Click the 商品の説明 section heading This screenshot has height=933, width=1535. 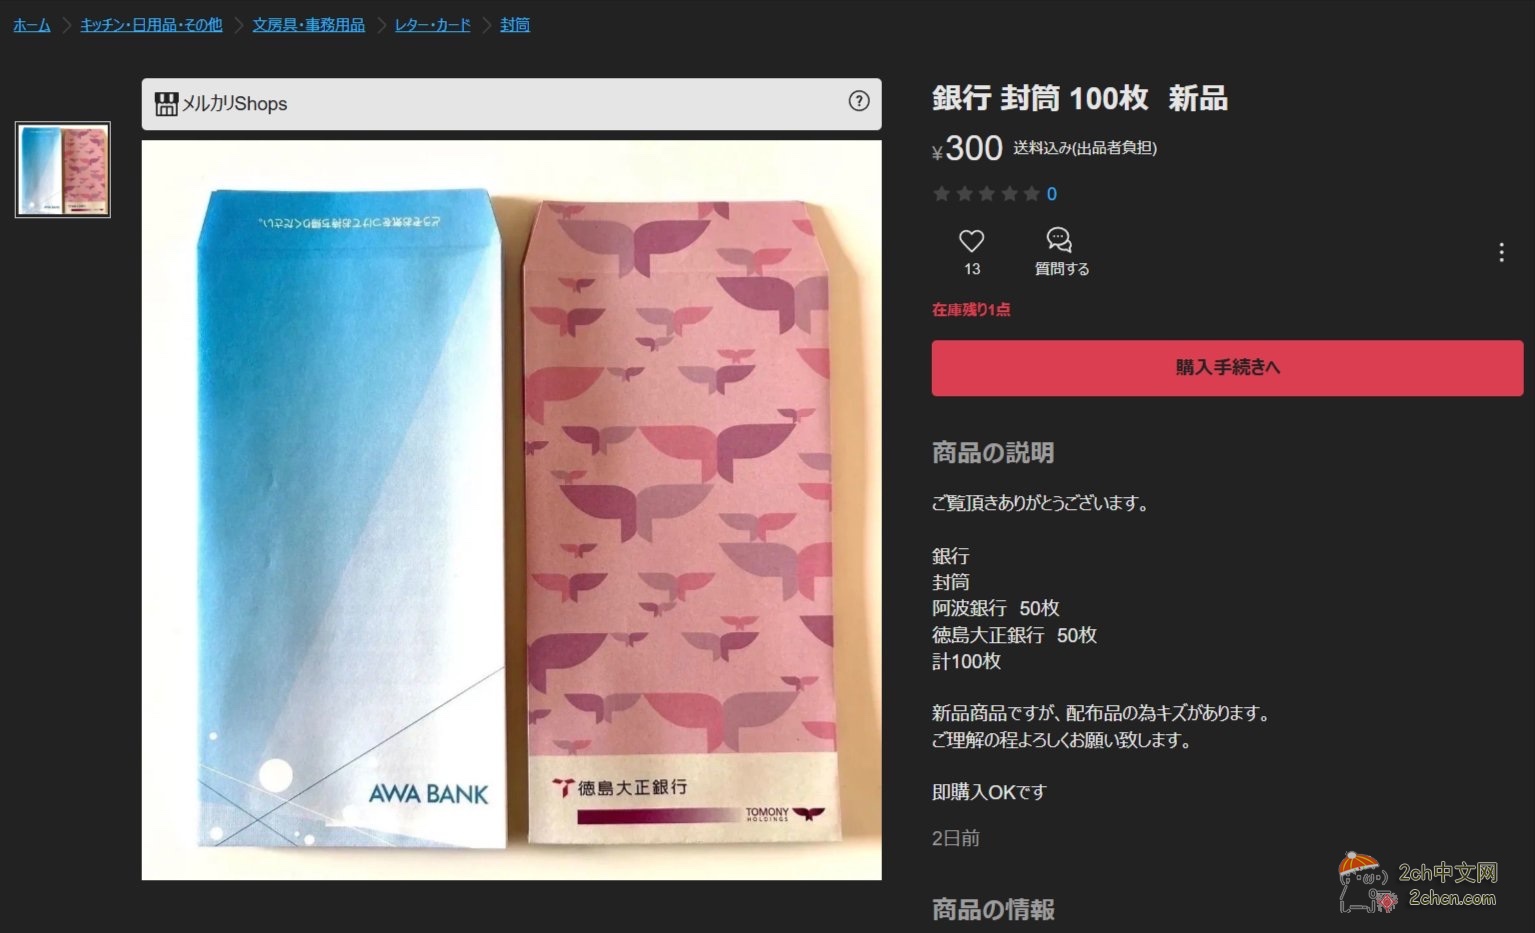tap(993, 453)
